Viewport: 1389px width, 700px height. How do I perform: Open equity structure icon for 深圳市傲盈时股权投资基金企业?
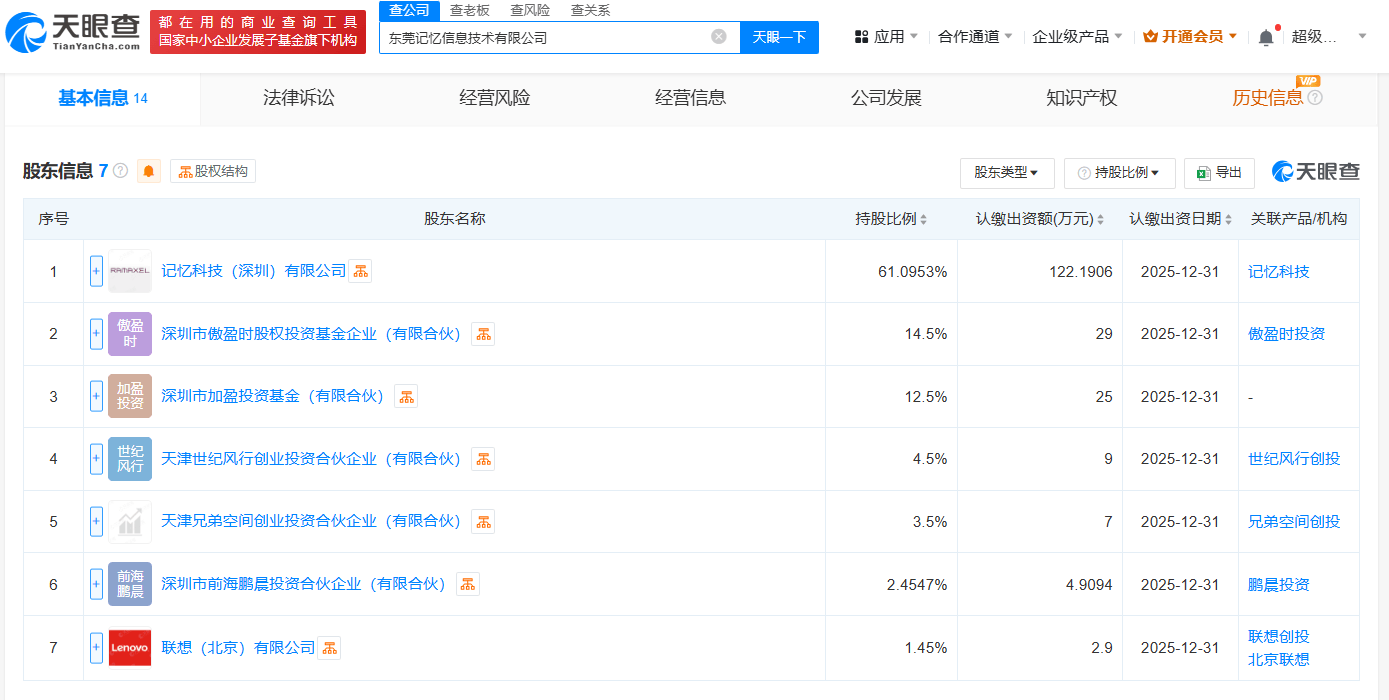click(x=483, y=334)
